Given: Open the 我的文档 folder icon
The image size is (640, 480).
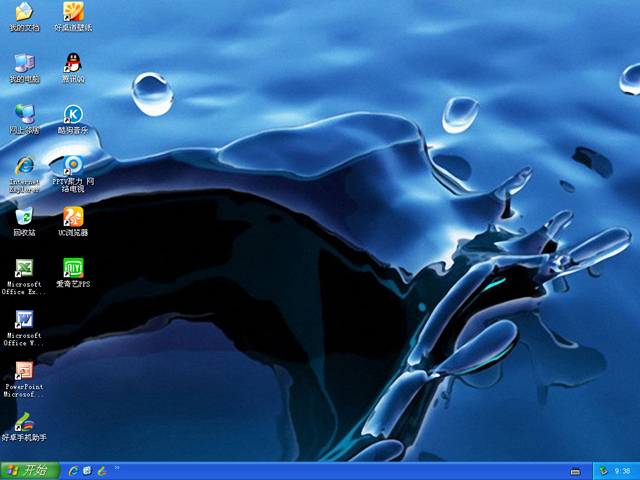Looking at the screenshot, I should tap(24, 13).
